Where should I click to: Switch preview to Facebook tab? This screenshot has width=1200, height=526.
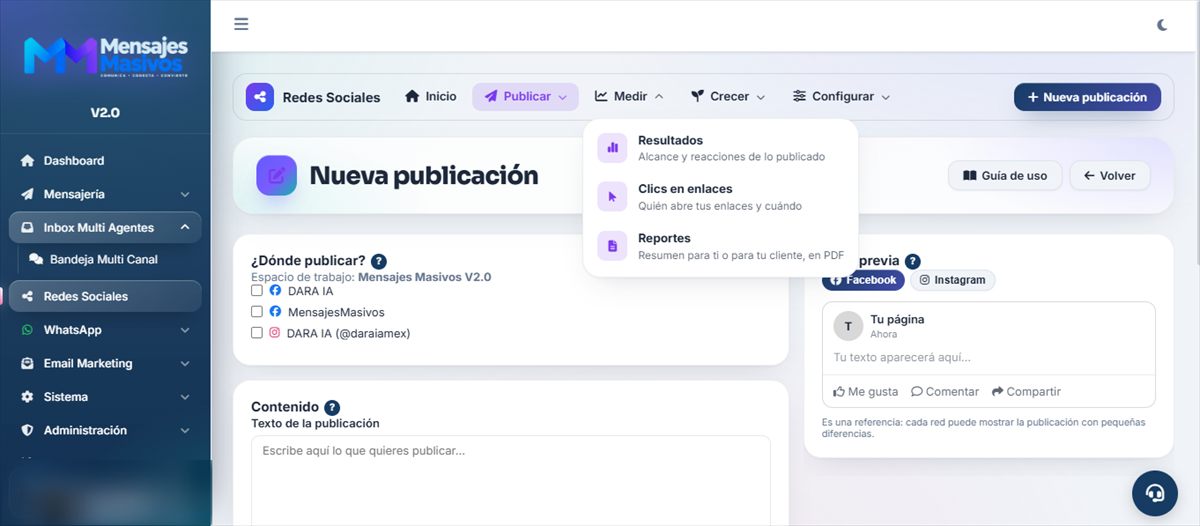863,280
